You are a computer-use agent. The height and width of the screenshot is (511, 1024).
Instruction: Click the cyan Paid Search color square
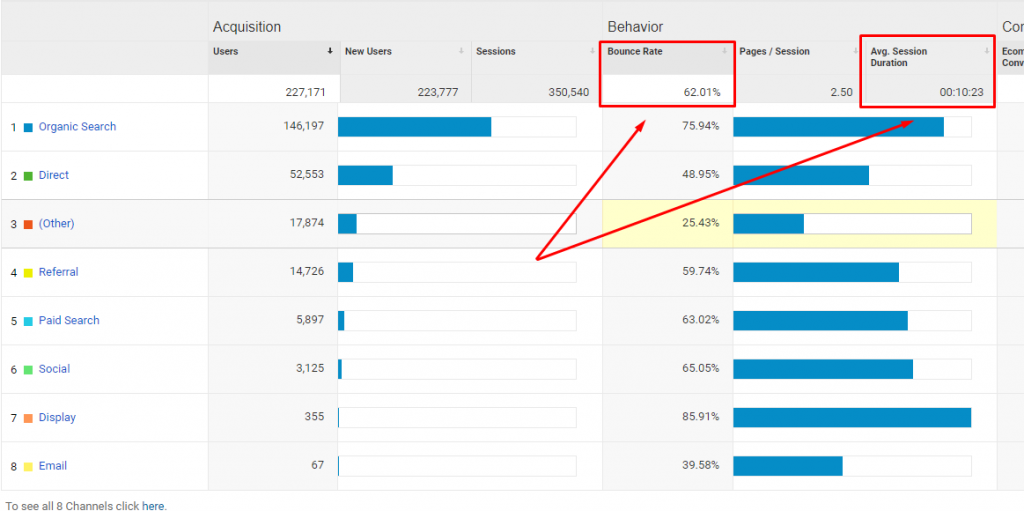28,321
